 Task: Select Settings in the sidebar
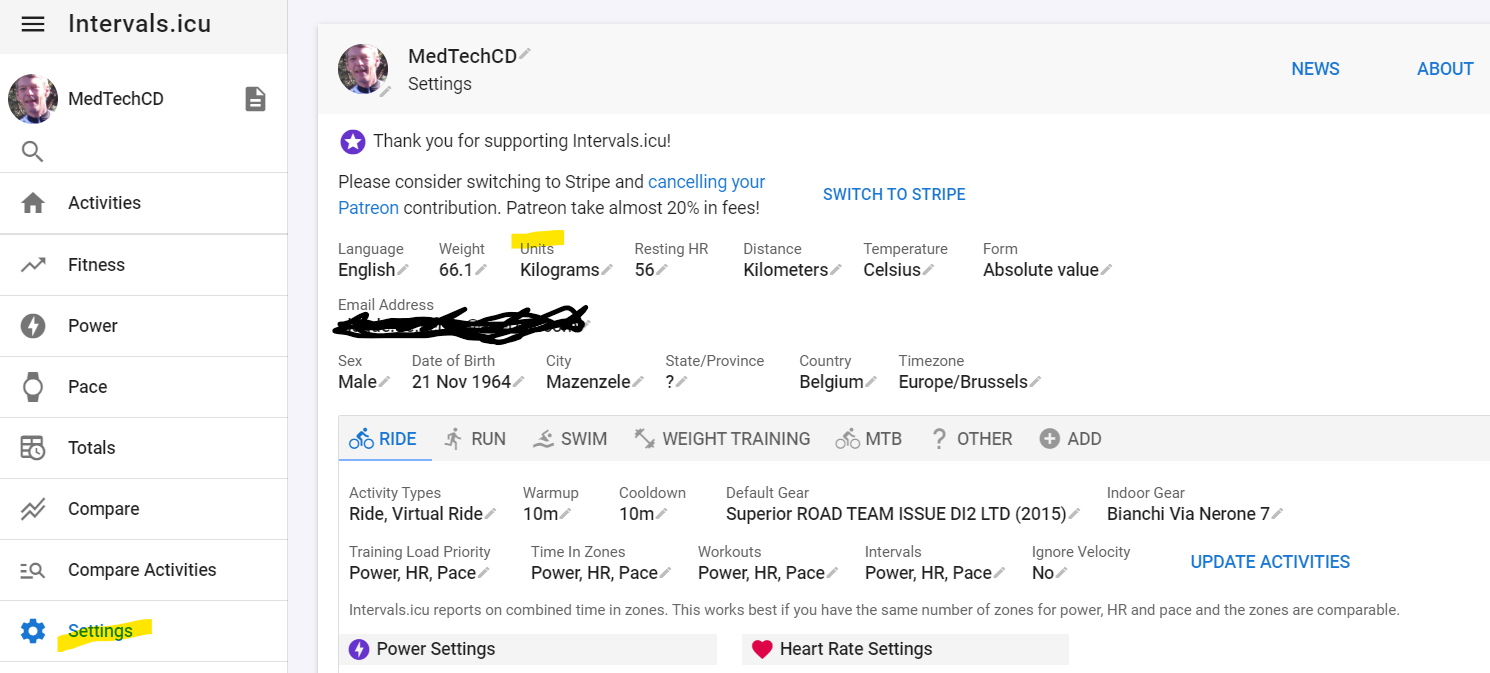click(144, 631)
